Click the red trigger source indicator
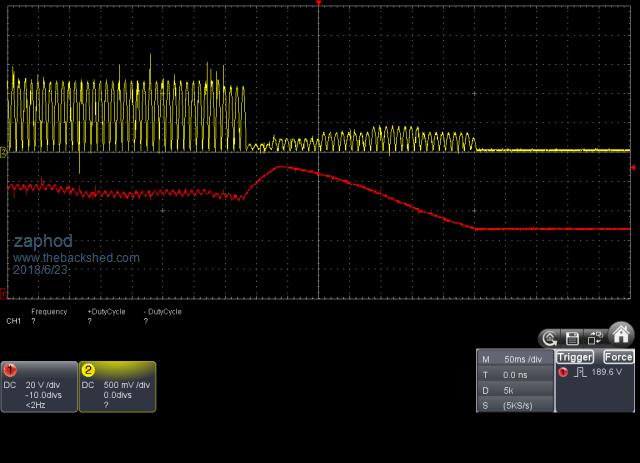The width and height of the screenshot is (640, 463). tap(563, 372)
